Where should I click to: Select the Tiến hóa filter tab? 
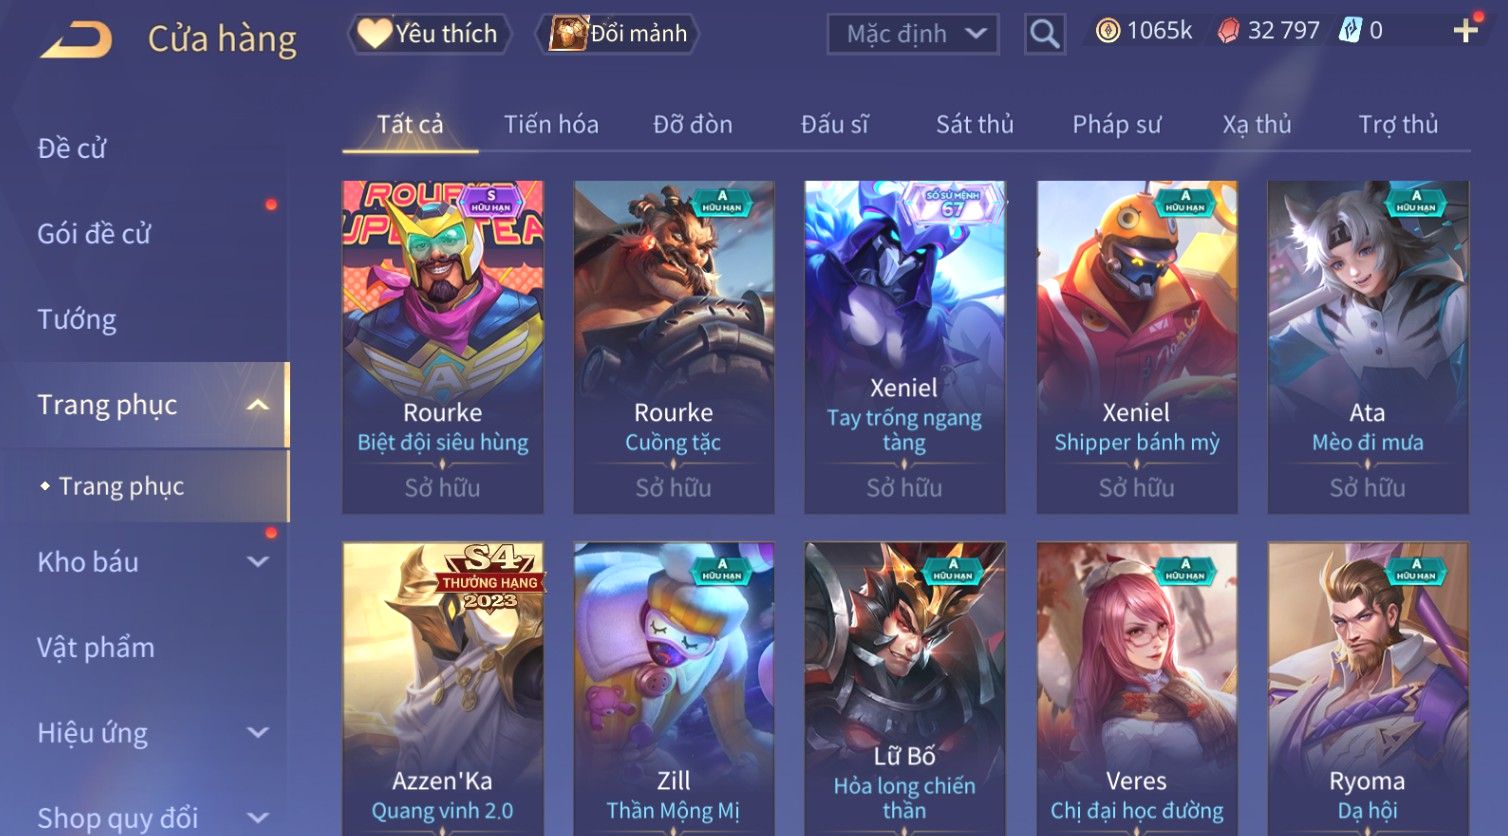[x=551, y=125]
